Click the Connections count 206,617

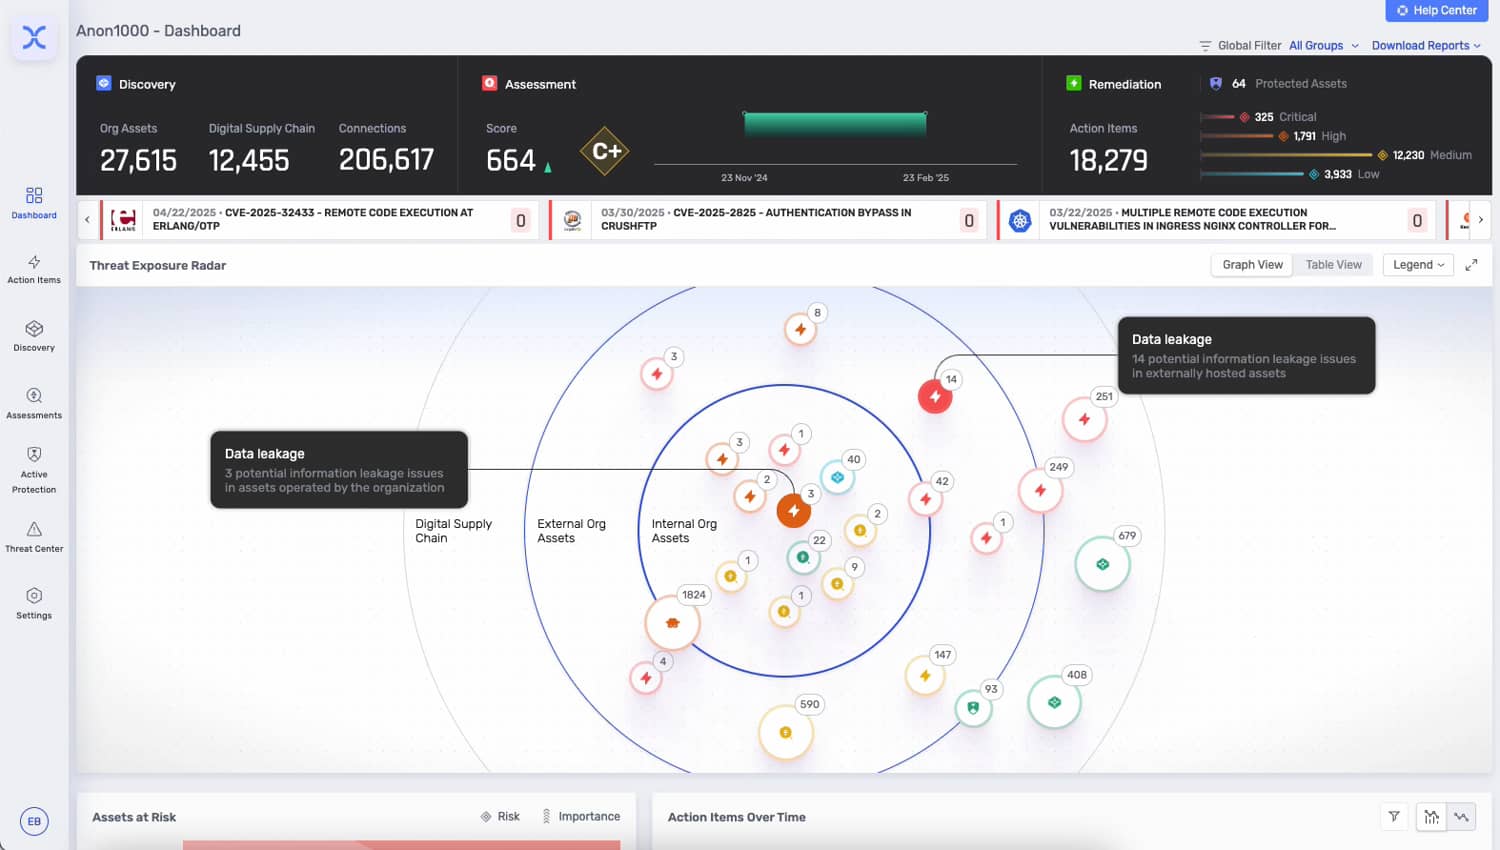tap(386, 160)
